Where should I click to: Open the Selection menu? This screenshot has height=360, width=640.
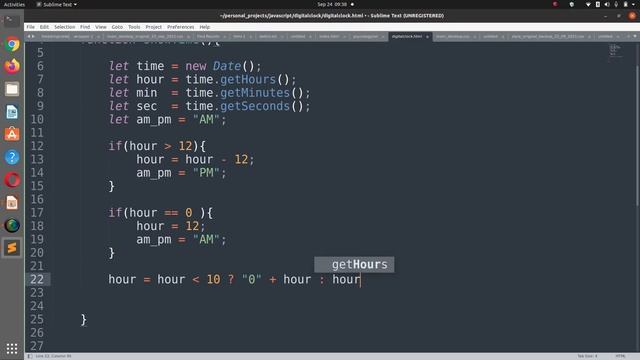click(x=64, y=27)
